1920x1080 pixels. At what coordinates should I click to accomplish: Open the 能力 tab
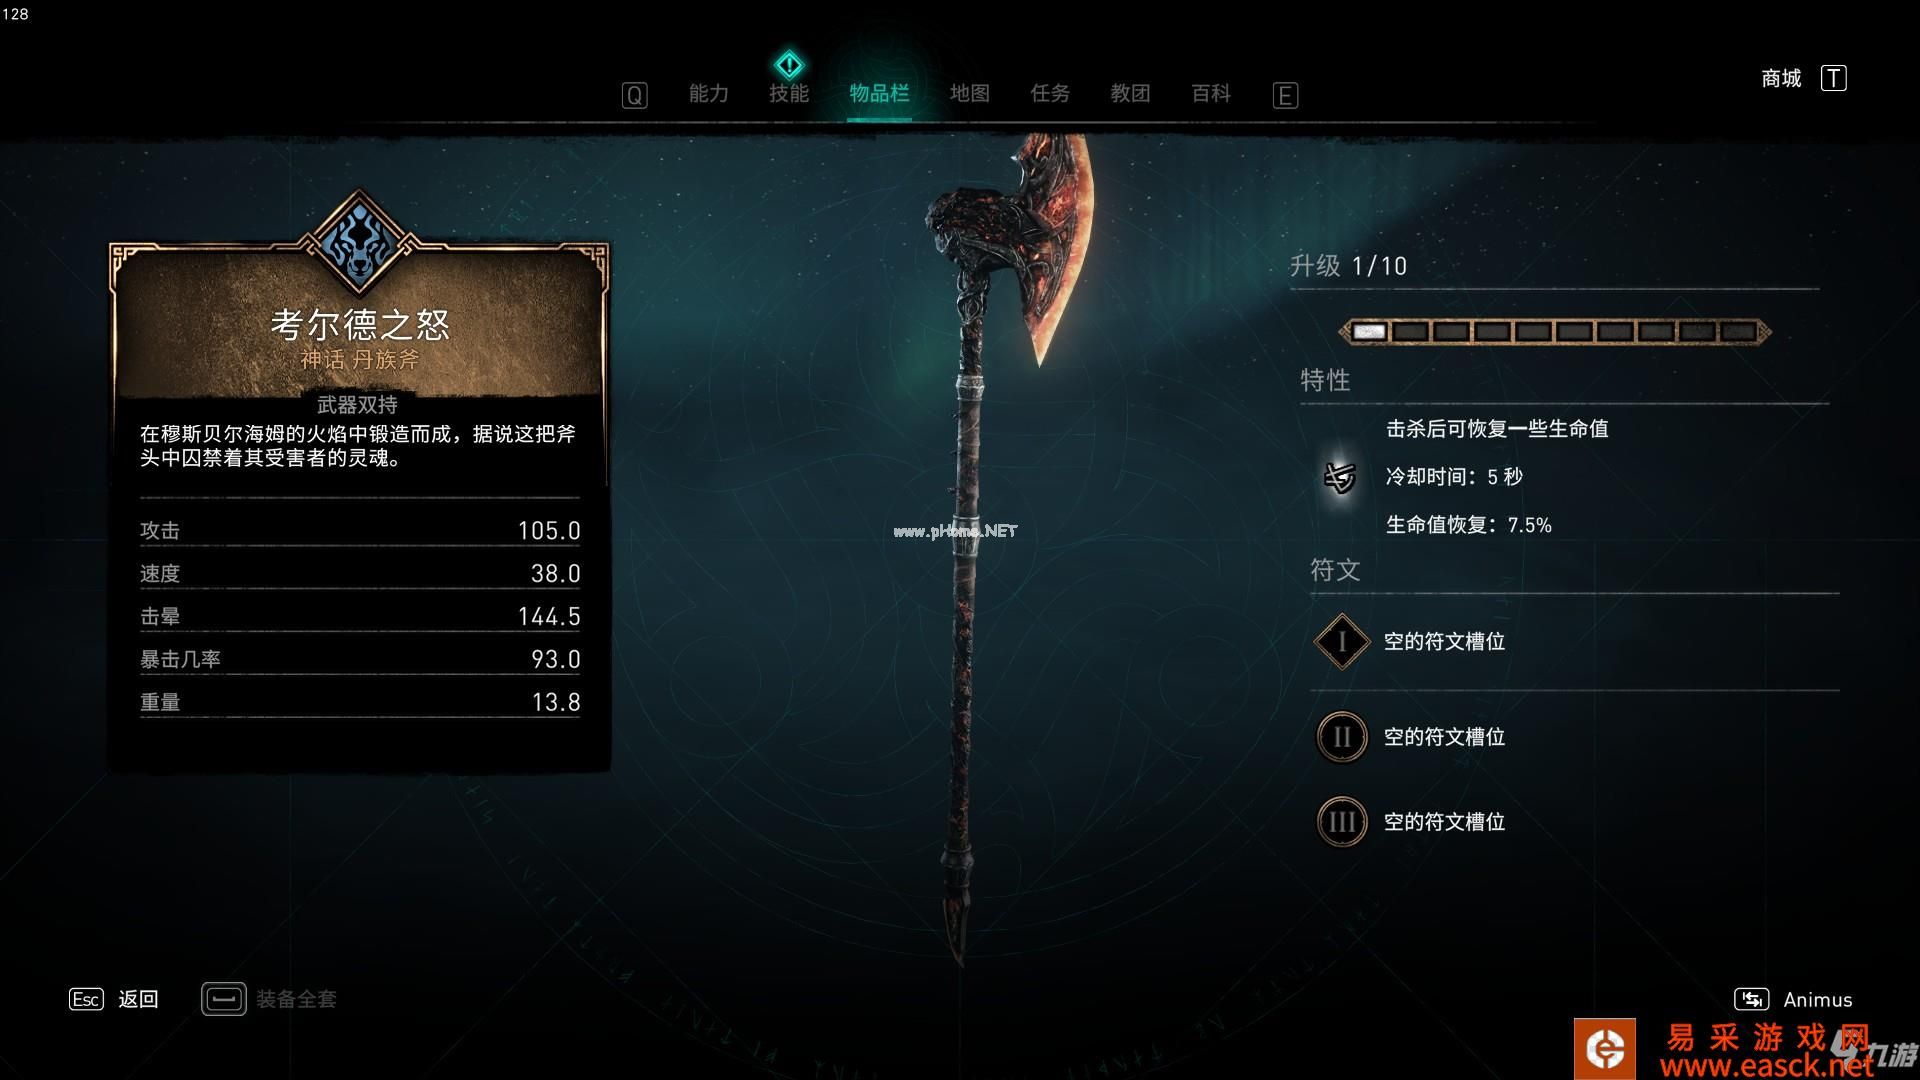(x=708, y=94)
